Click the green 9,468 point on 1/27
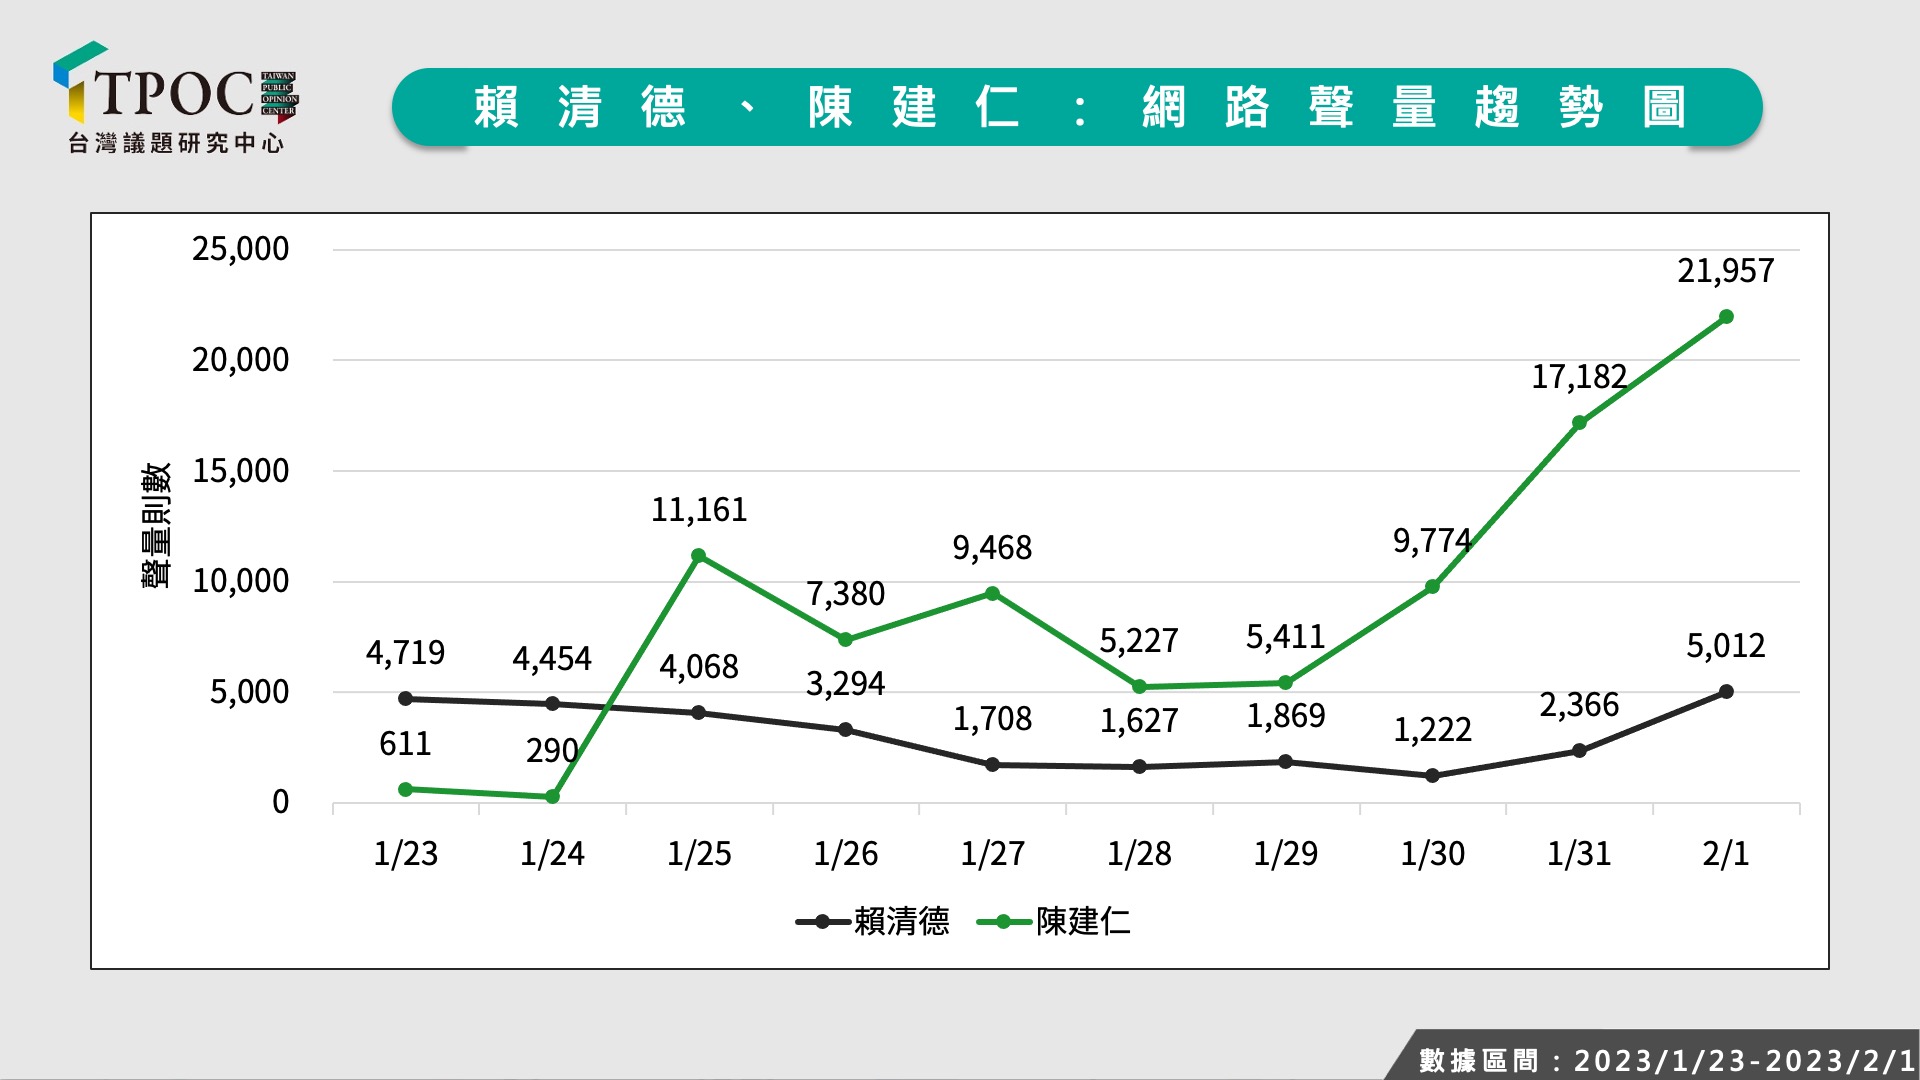 click(x=992, y=594)
